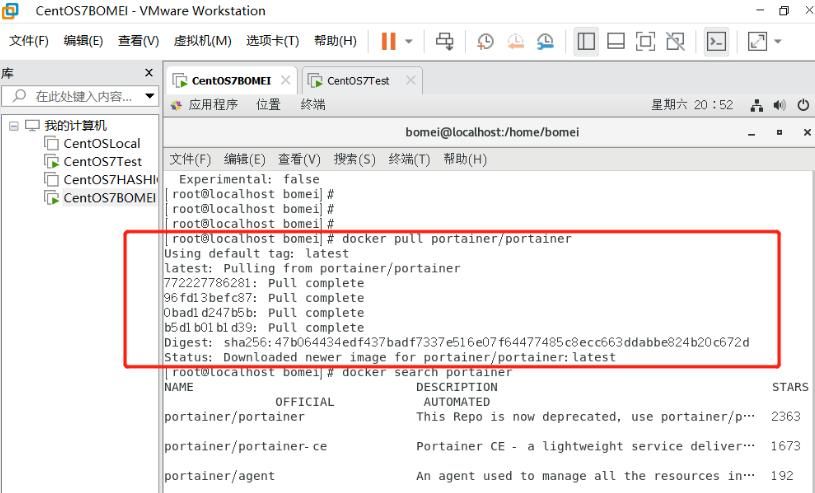Viewport: 815px width, 493px height.
Task: Maximize the bomei@localhost terminal window
Action: coord(779,133)
